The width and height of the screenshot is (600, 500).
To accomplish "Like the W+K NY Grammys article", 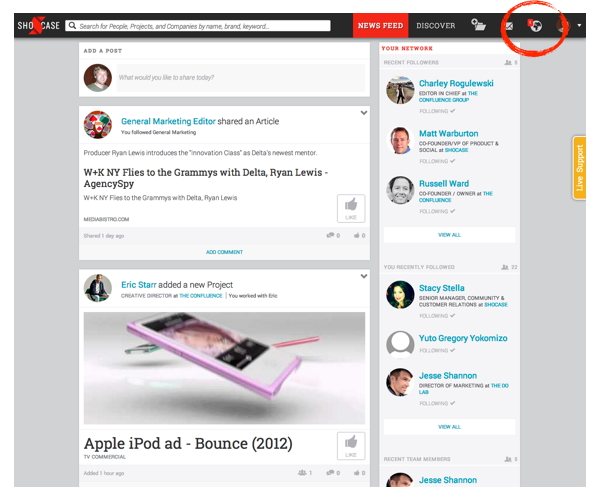I will tap(351, 208).
